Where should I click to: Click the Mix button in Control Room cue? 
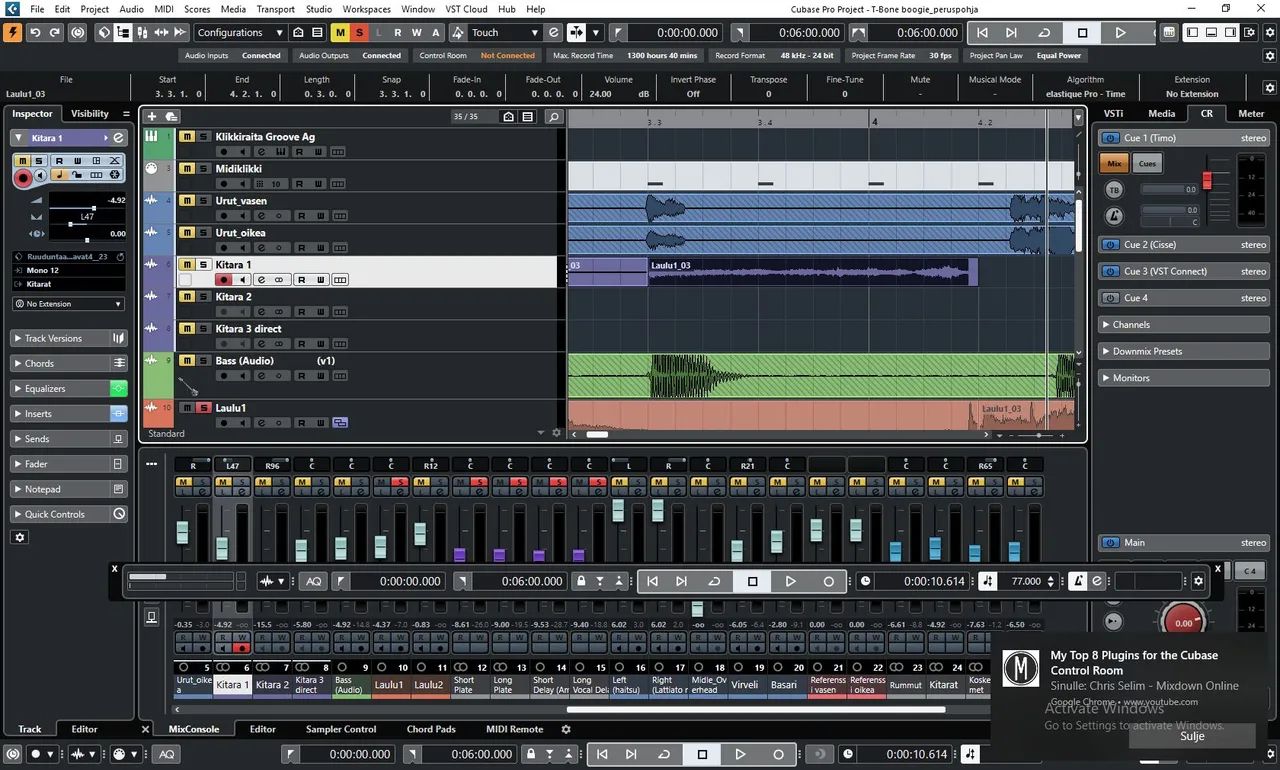click(1114, 163)
